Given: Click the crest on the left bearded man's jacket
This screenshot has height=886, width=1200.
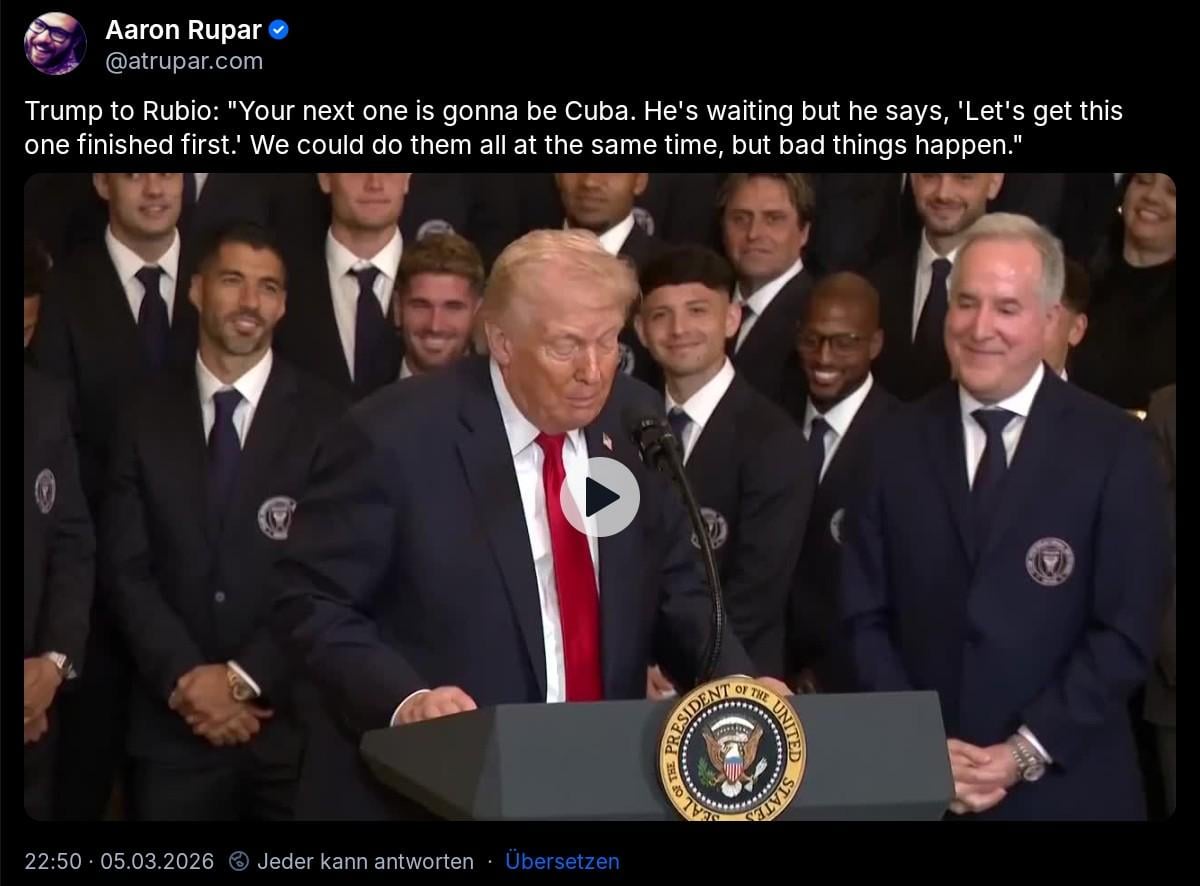Looking at the screenshot, I should click(276, 517).
